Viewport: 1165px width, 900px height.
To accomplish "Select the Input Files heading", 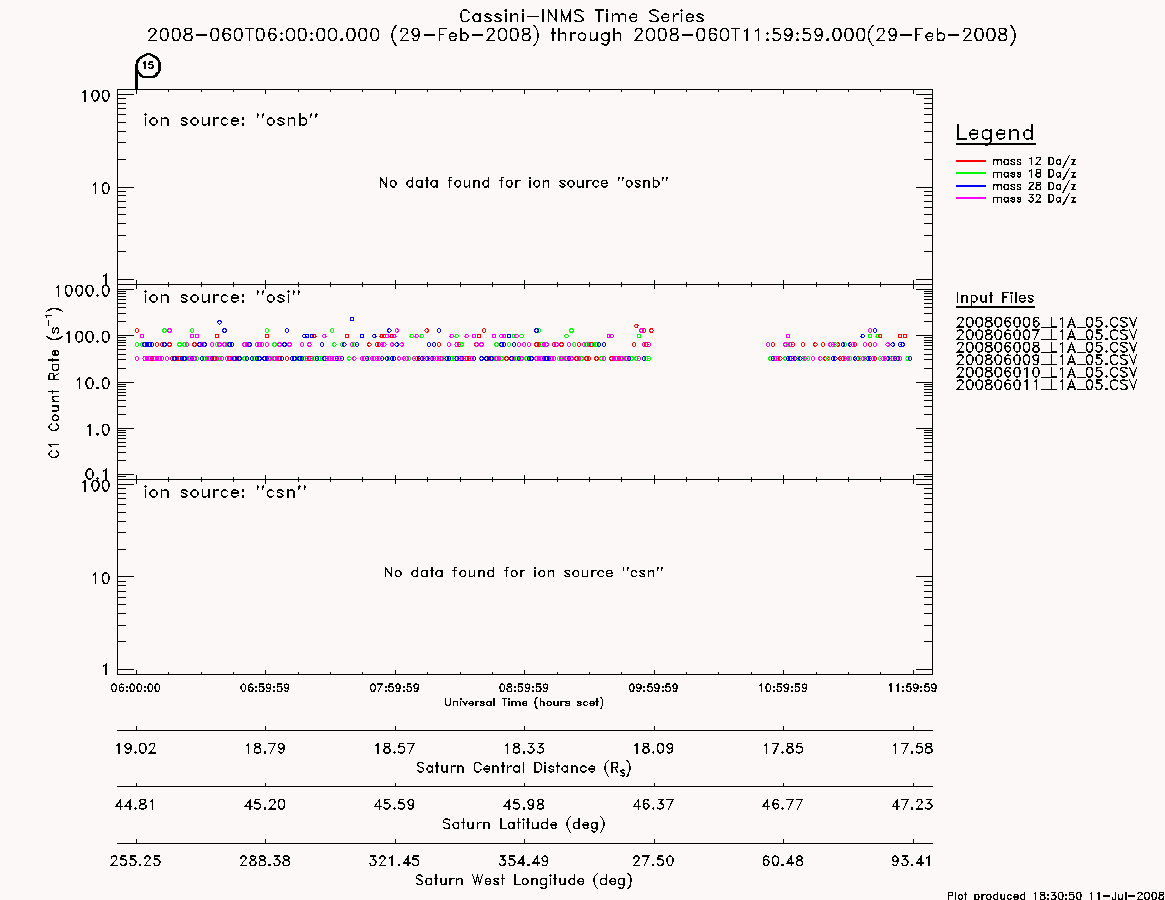I will 995,298.
